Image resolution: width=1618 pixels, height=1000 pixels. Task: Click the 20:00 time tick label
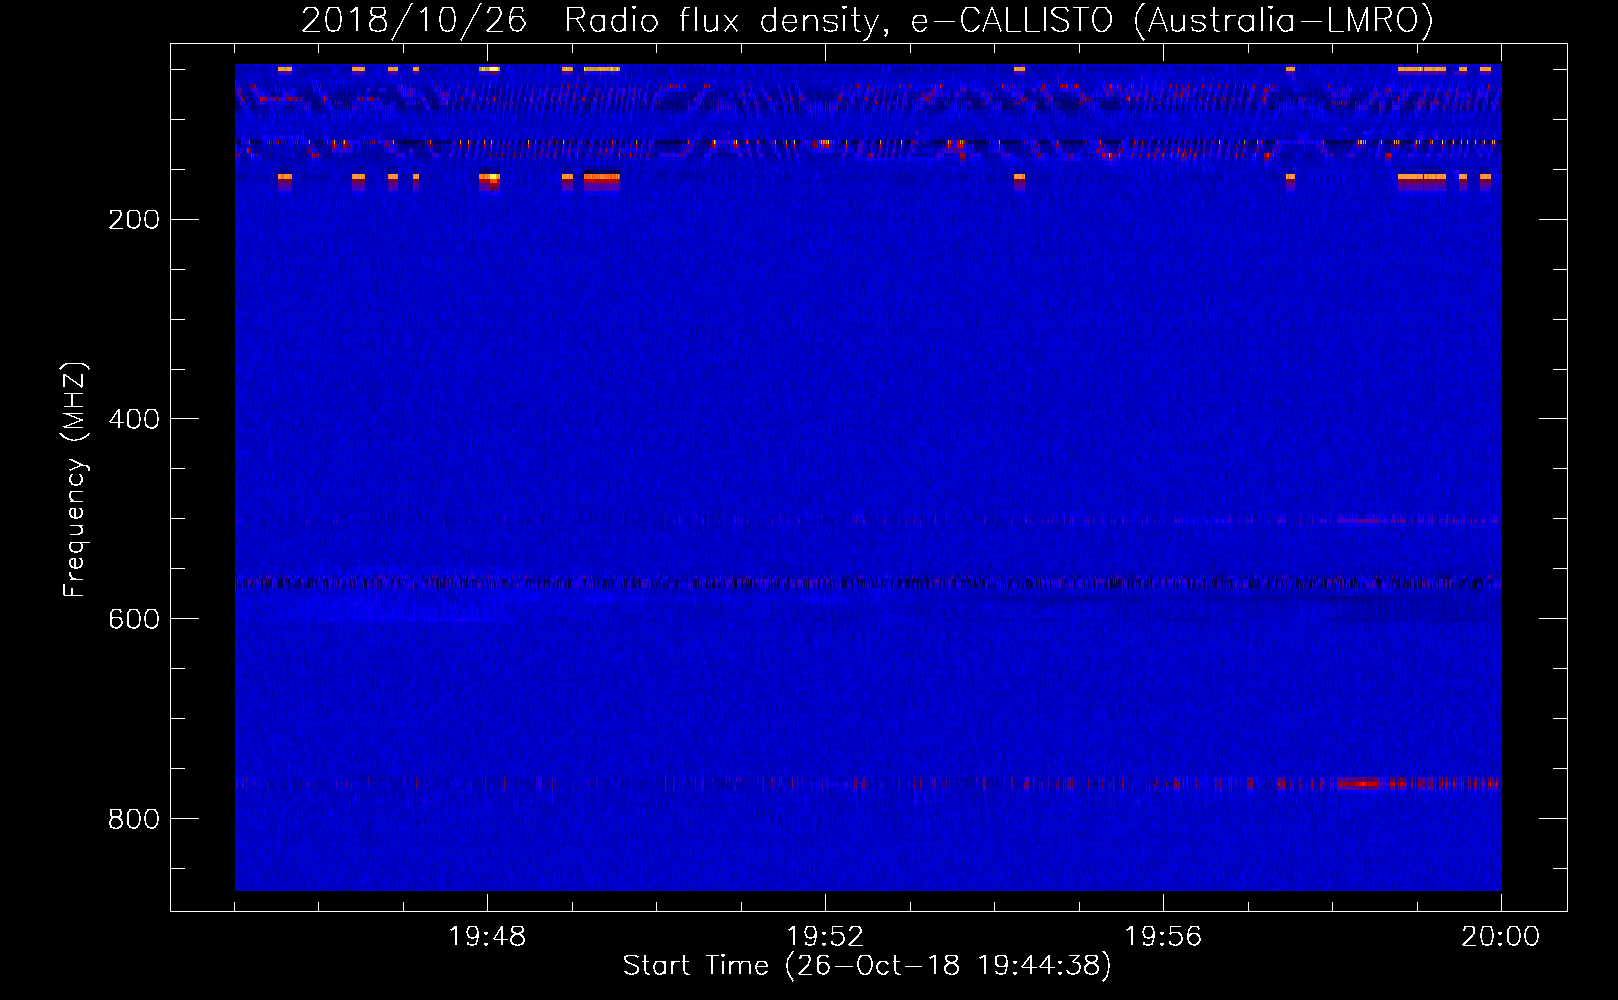point(1500,937)
